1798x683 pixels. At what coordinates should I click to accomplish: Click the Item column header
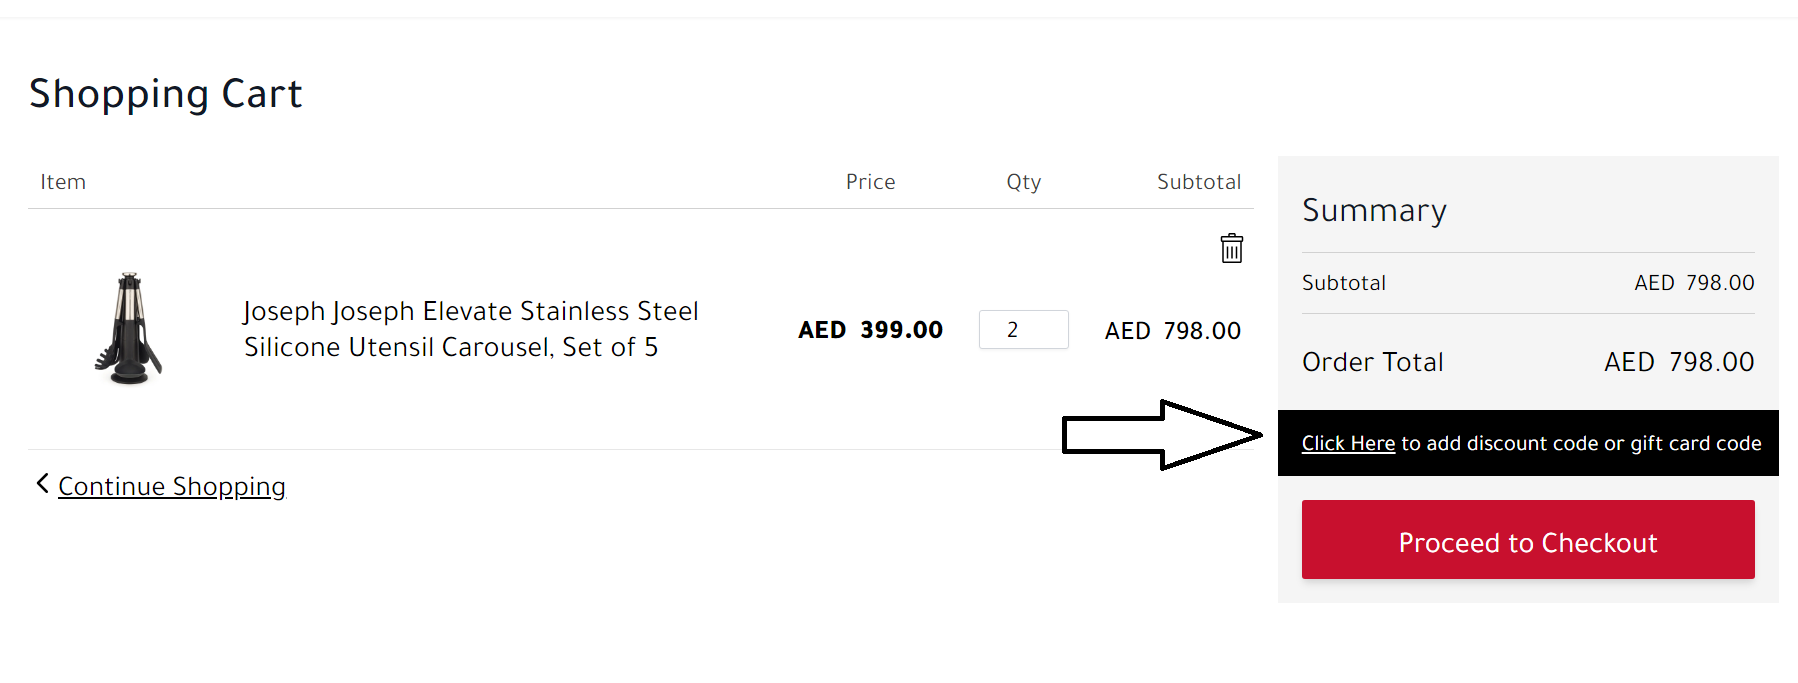point(63,182)
